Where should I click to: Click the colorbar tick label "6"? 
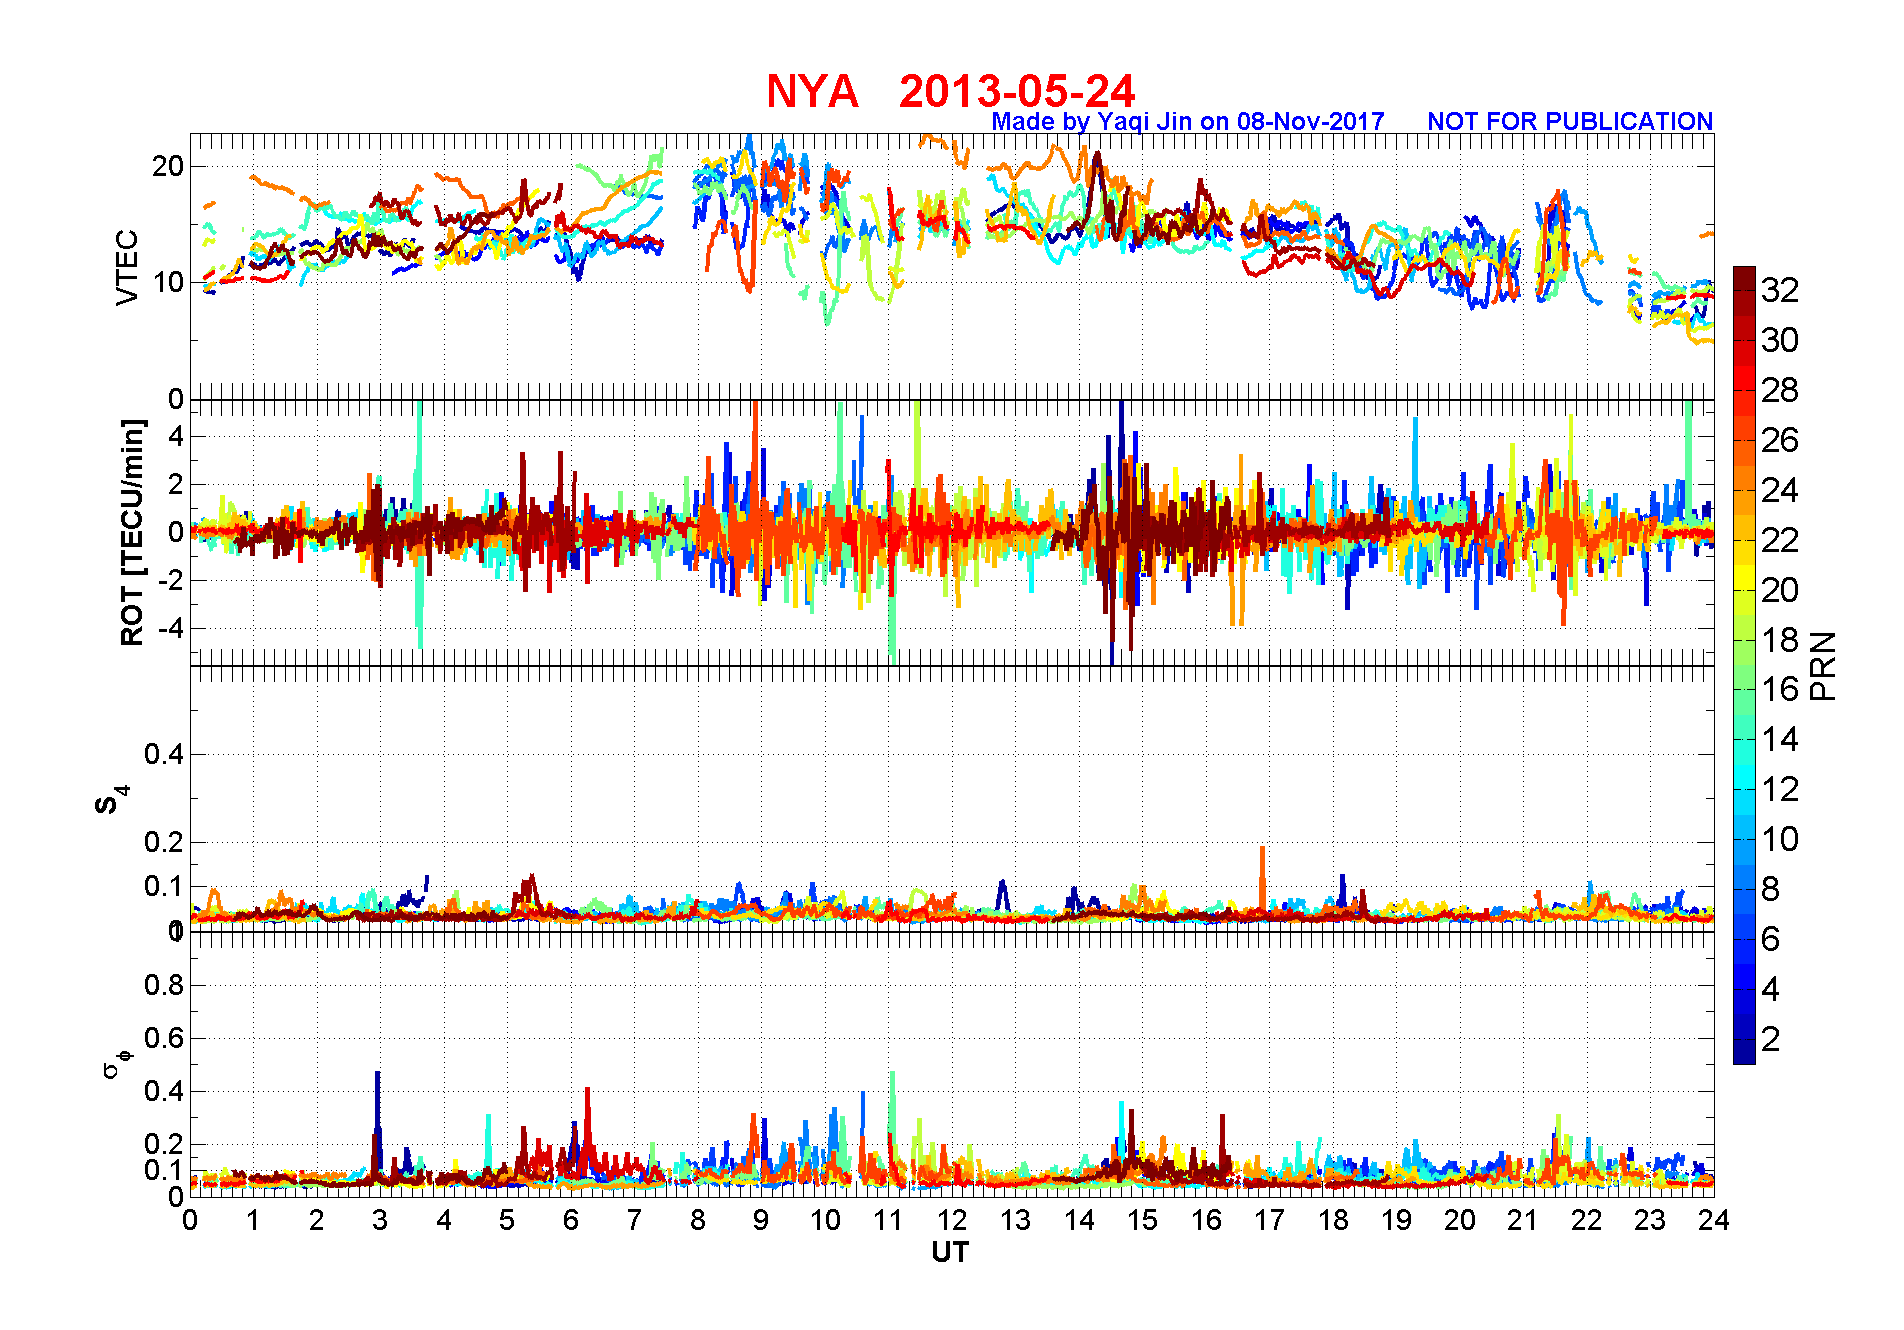pos(1770,939)
